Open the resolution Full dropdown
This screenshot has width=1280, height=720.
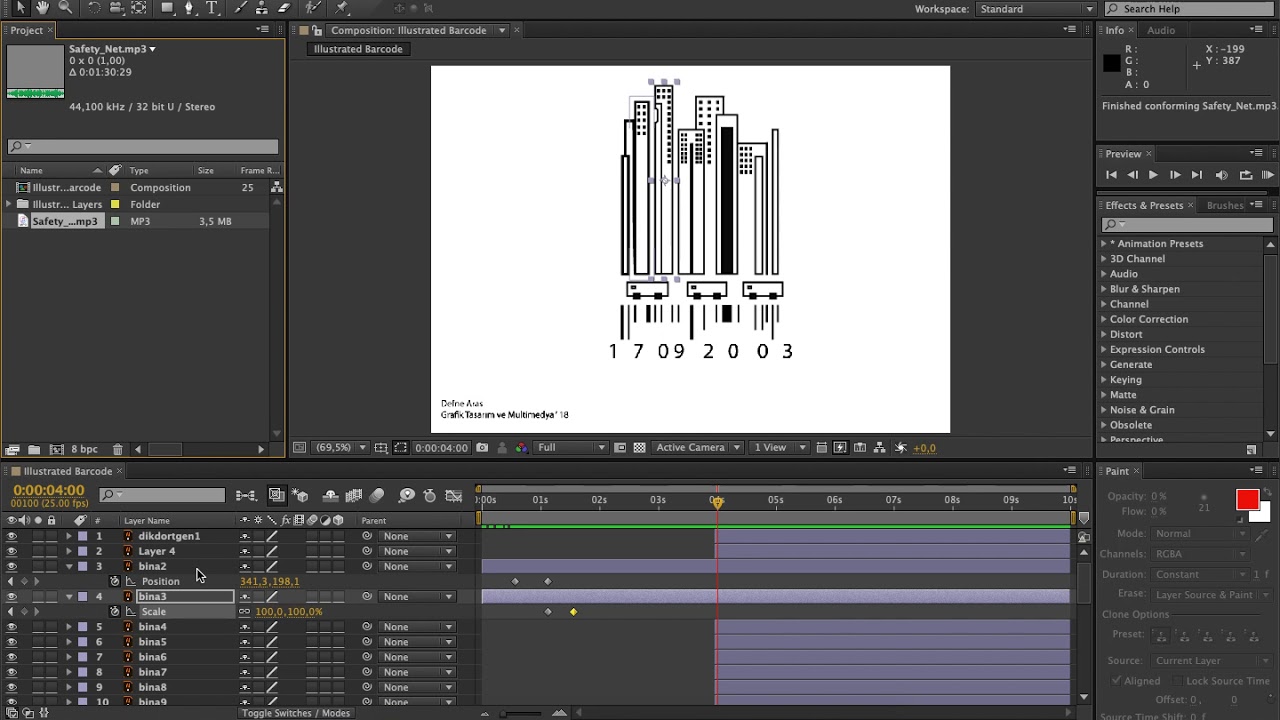pos(571,448)
